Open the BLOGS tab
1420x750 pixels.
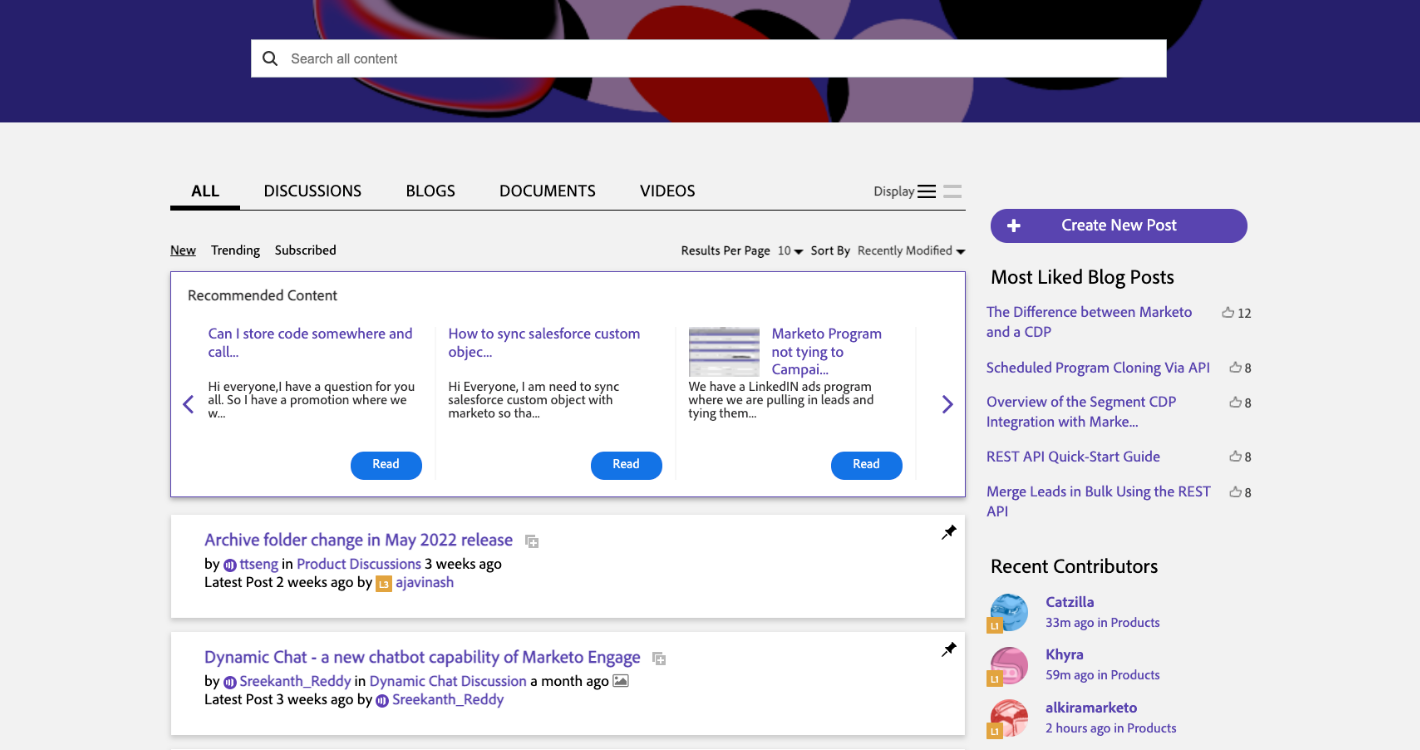point(431,191)
